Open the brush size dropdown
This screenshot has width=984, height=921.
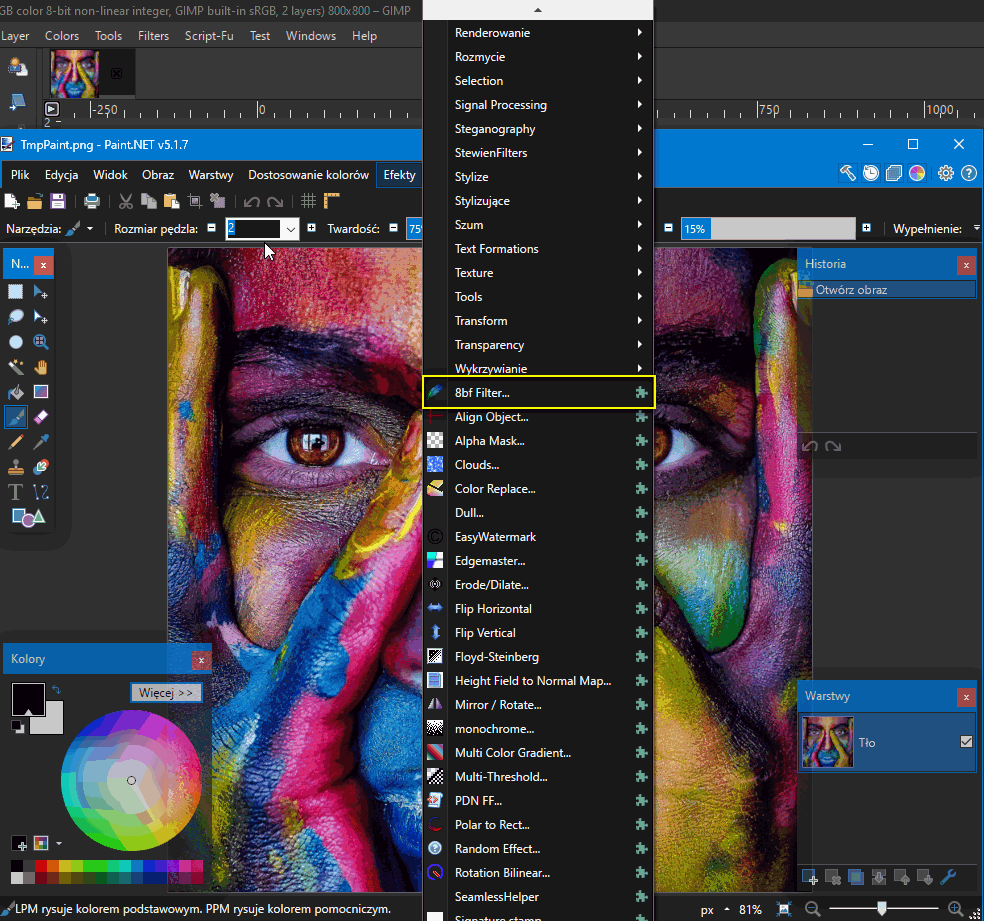(290, 229)
